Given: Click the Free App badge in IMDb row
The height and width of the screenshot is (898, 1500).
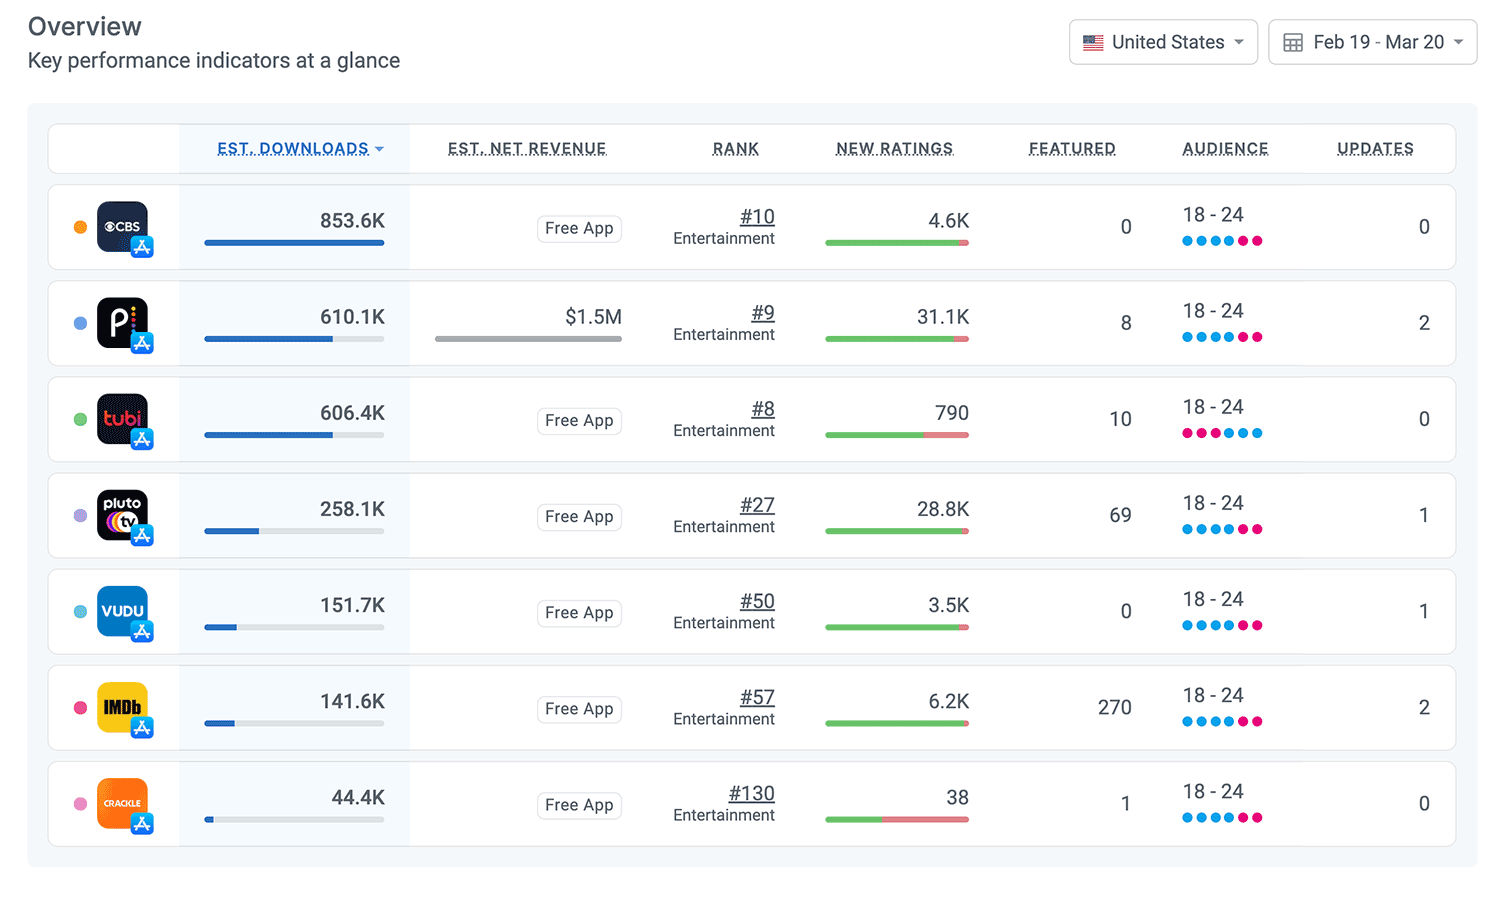Looking at the screenshot, I should click(x=579, y=709).
